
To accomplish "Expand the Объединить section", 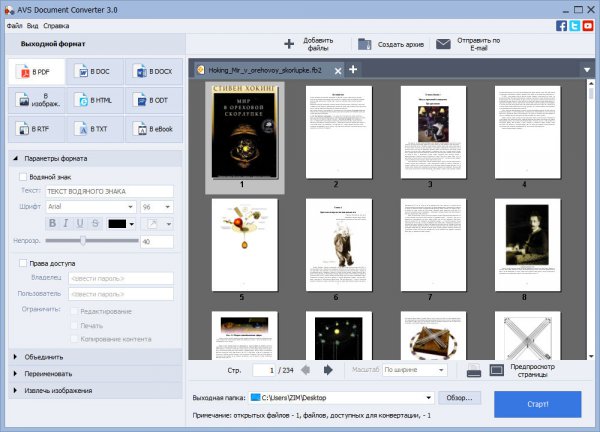I will tap(15, 357).
